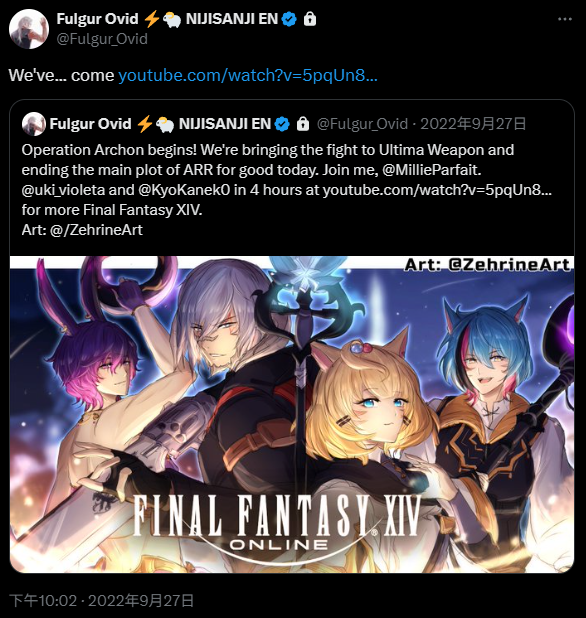Open the Final Fantasy XIV artwork image
This screenshot has width=586, height=618.
(x=292, y=414)
